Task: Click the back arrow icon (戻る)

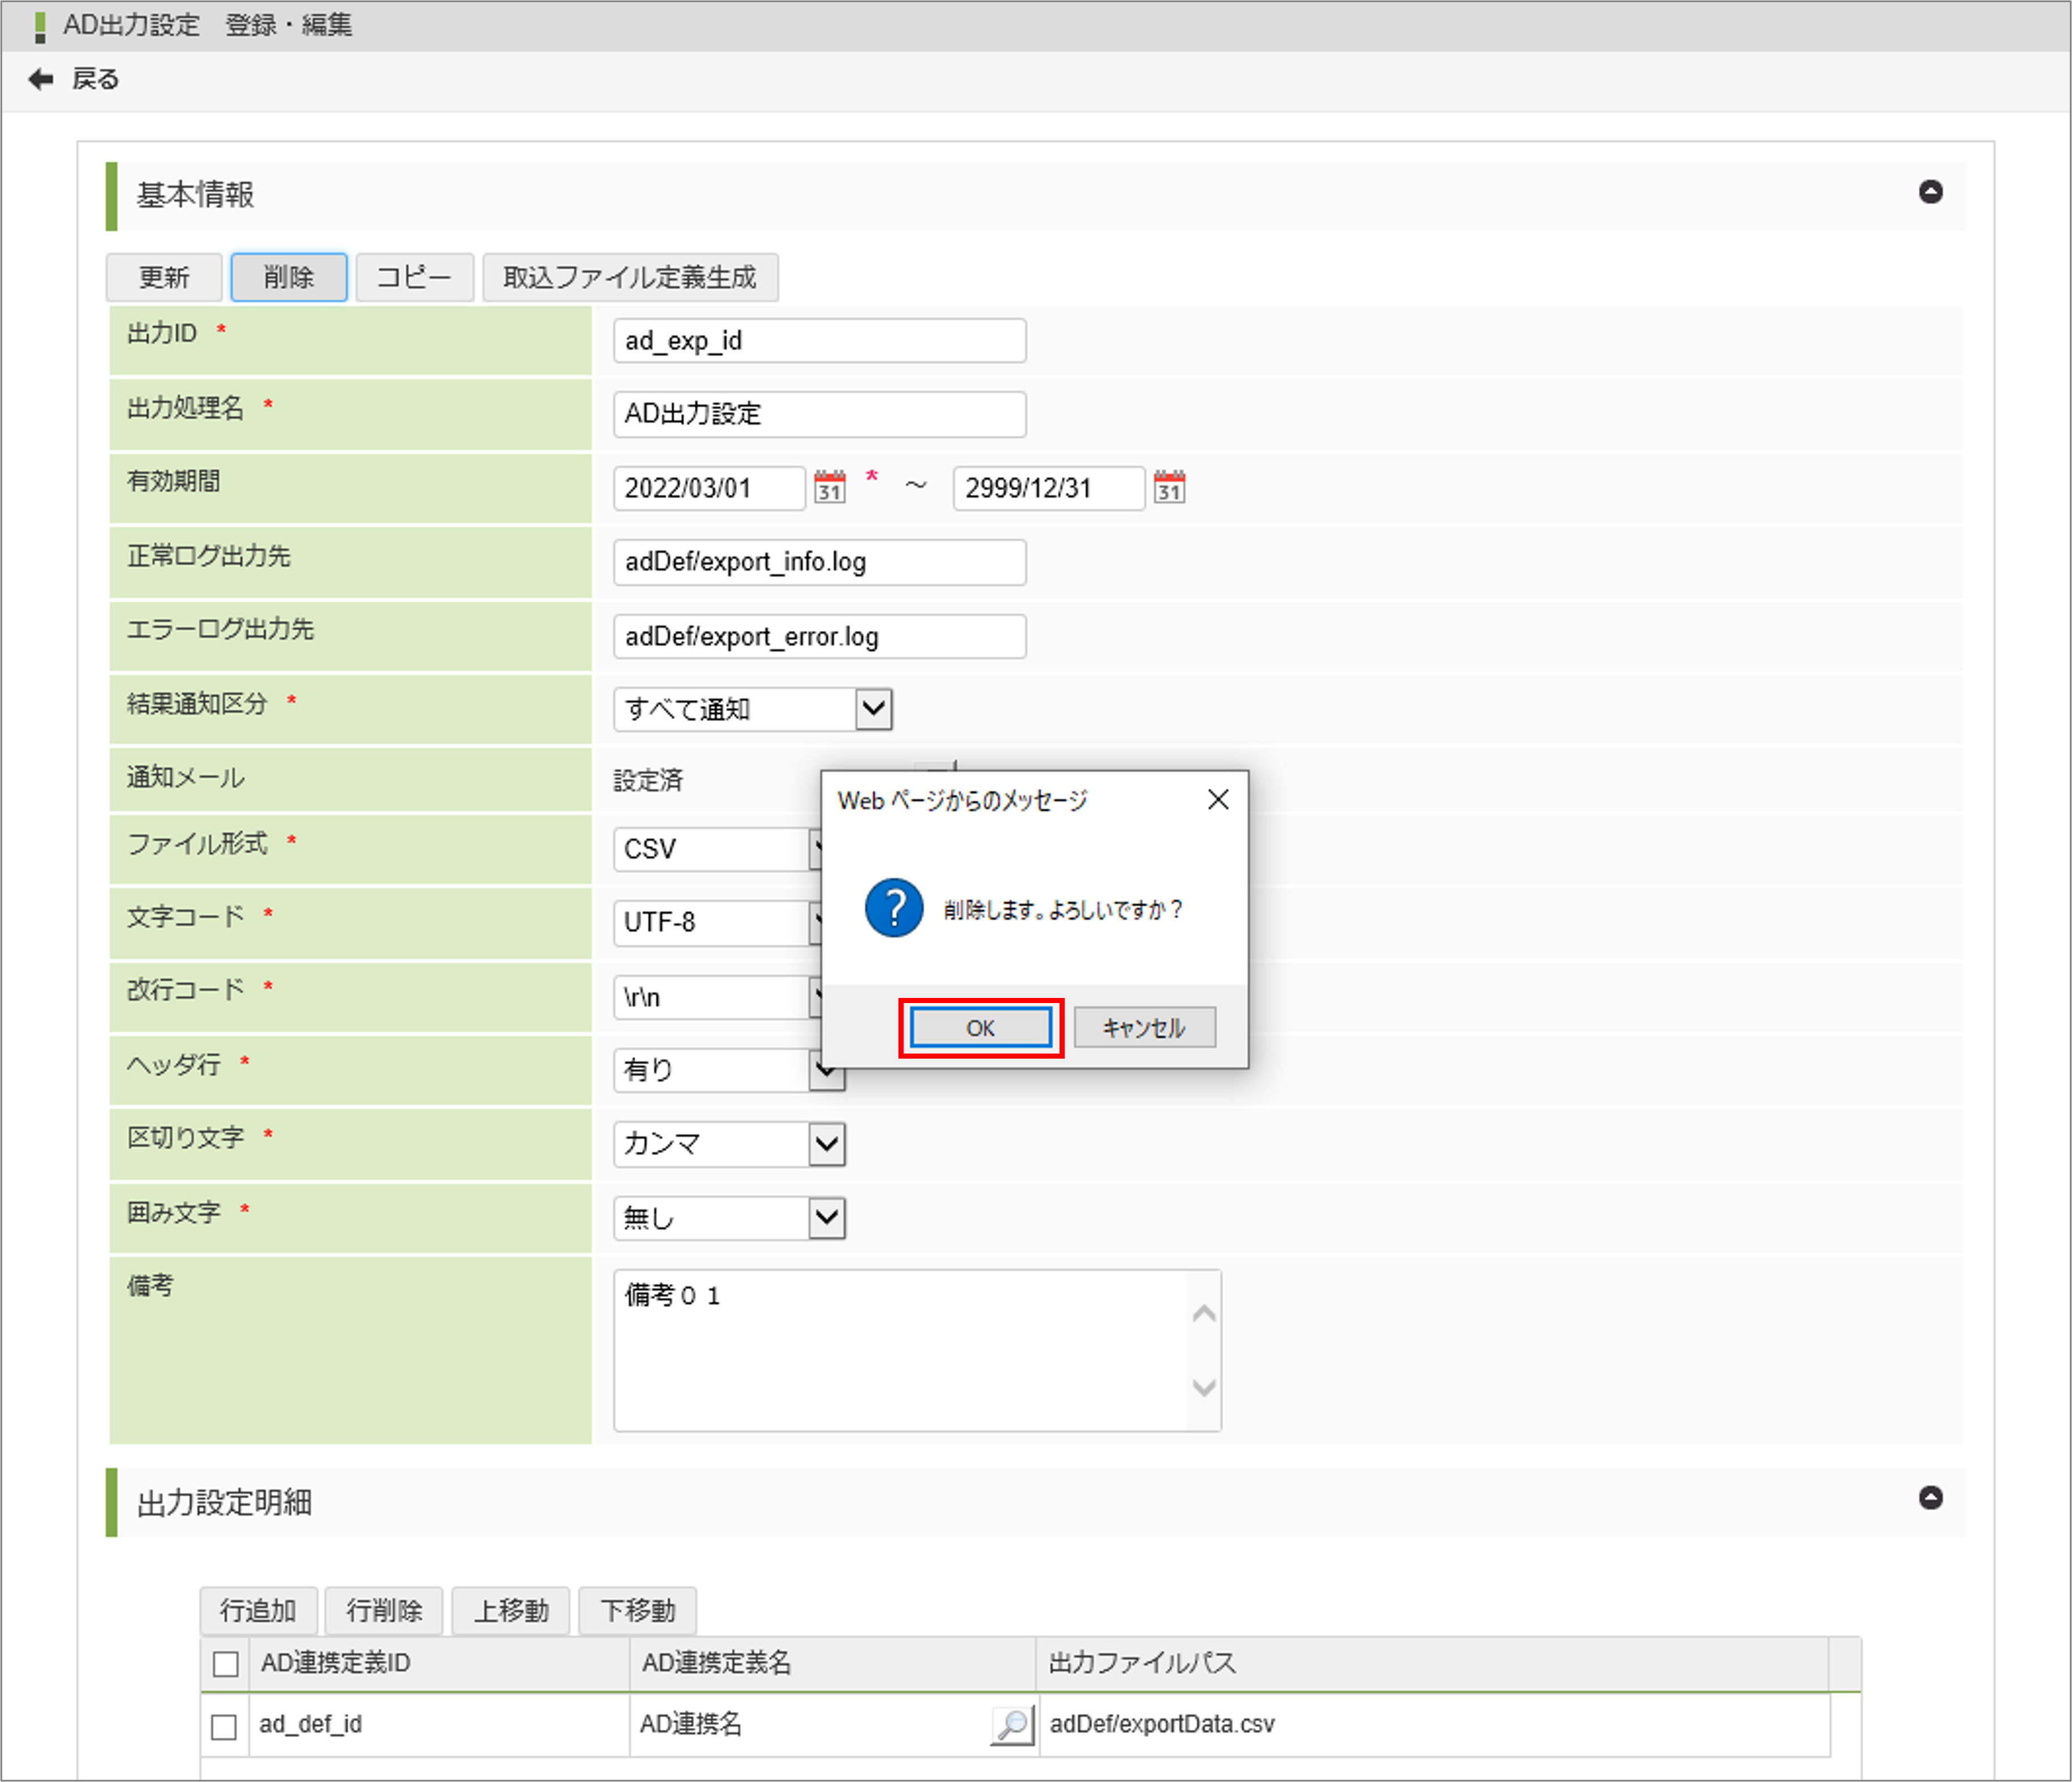Action: 41,79
